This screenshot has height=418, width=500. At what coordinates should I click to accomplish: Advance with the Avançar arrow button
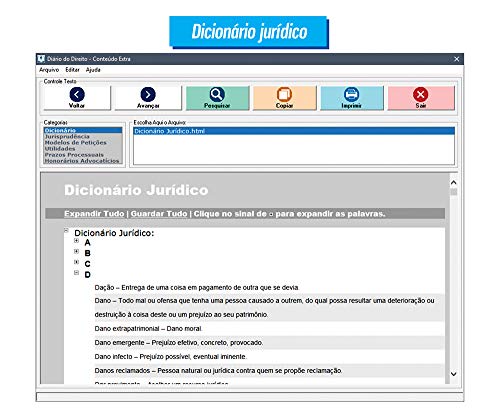click(x=148, y=98)
